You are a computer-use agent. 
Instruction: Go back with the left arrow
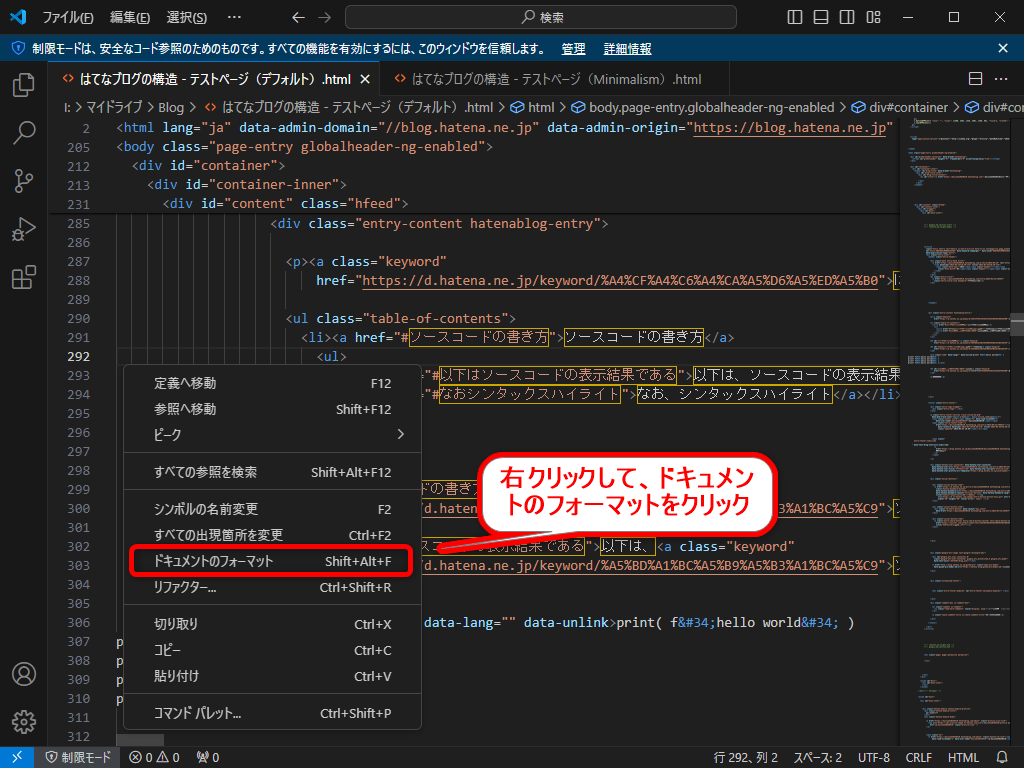click(298, 17)
